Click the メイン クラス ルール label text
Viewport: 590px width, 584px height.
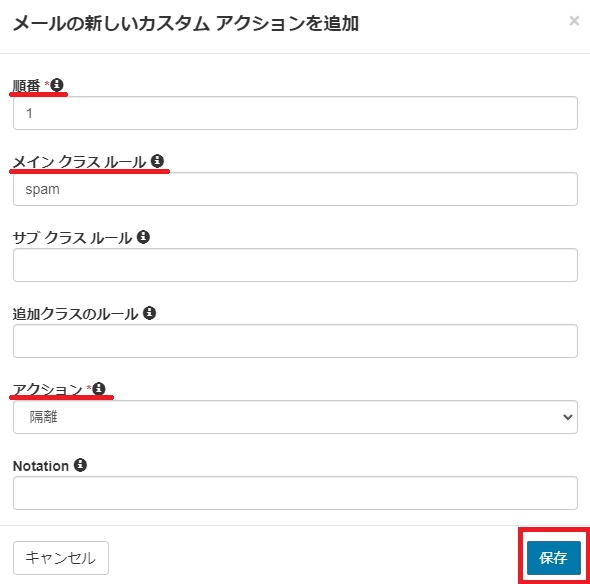click(x=79, y=162)
